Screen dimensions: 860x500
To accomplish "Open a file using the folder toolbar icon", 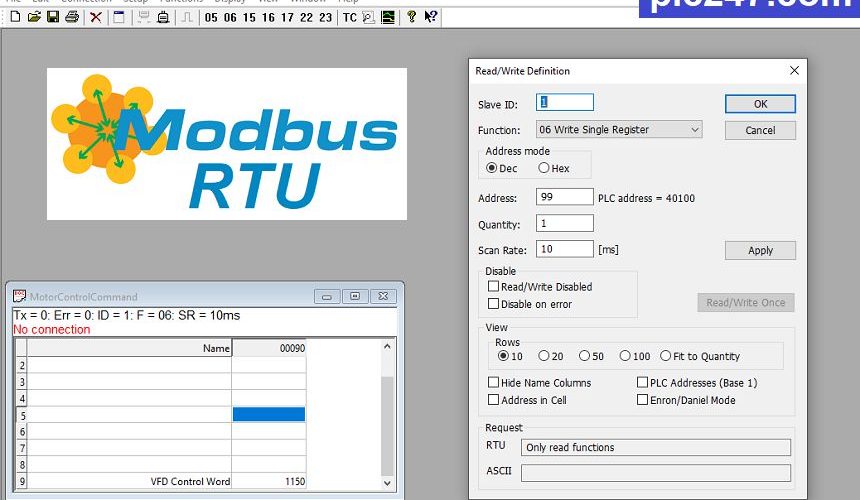I will tap(34, 17).
